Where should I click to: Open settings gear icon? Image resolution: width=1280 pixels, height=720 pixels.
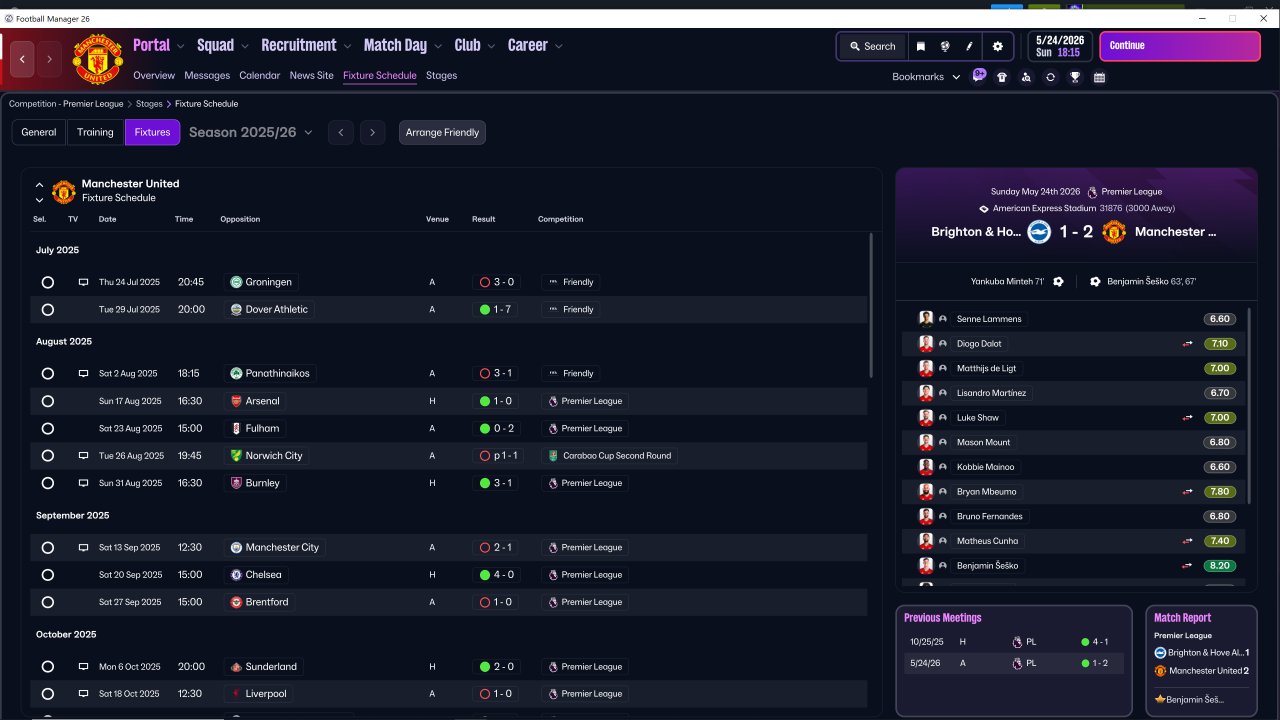point(997,46)
